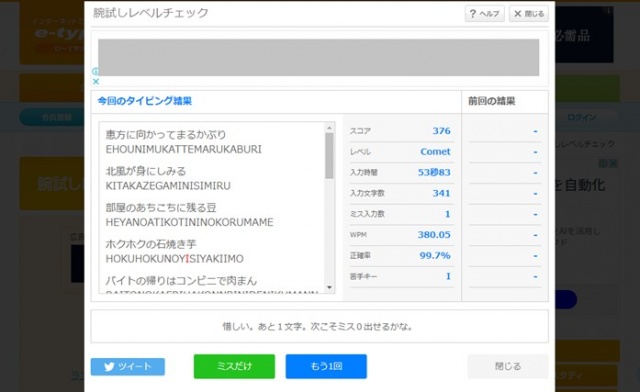640x392 pixels.
Task: Select the 前回の結果 column header
Action: pos(491,101)
